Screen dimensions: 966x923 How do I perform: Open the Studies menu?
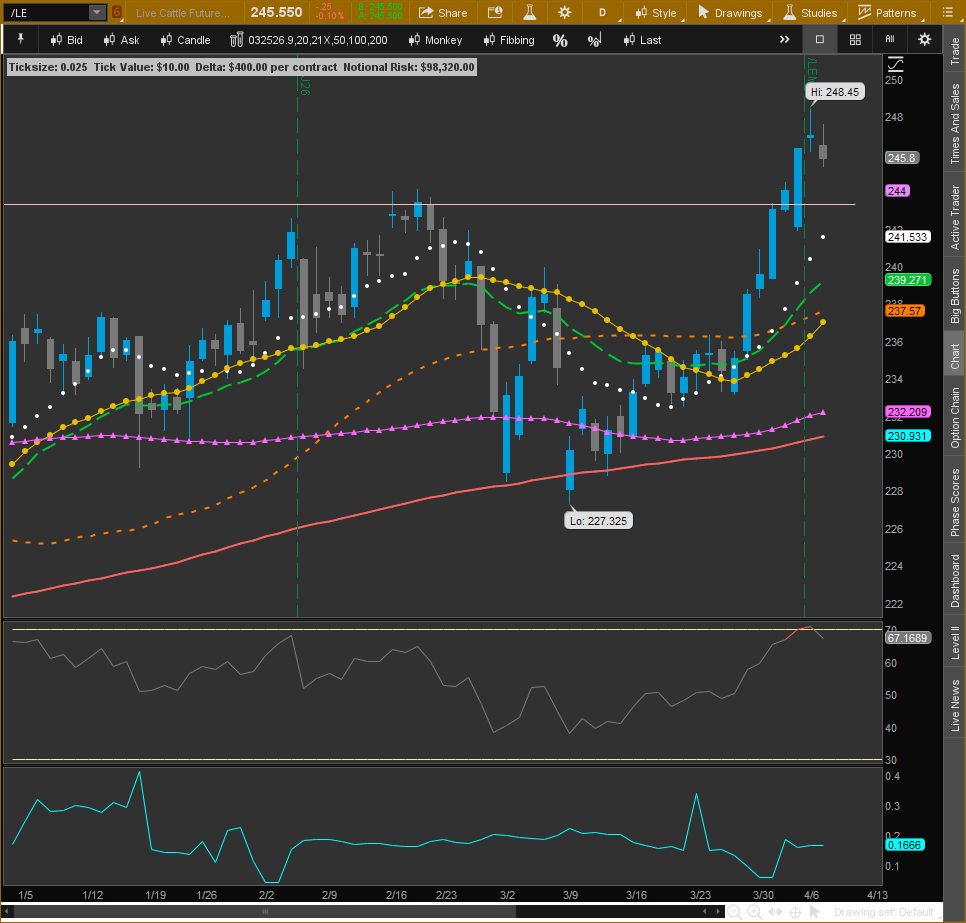coord(813,13)
